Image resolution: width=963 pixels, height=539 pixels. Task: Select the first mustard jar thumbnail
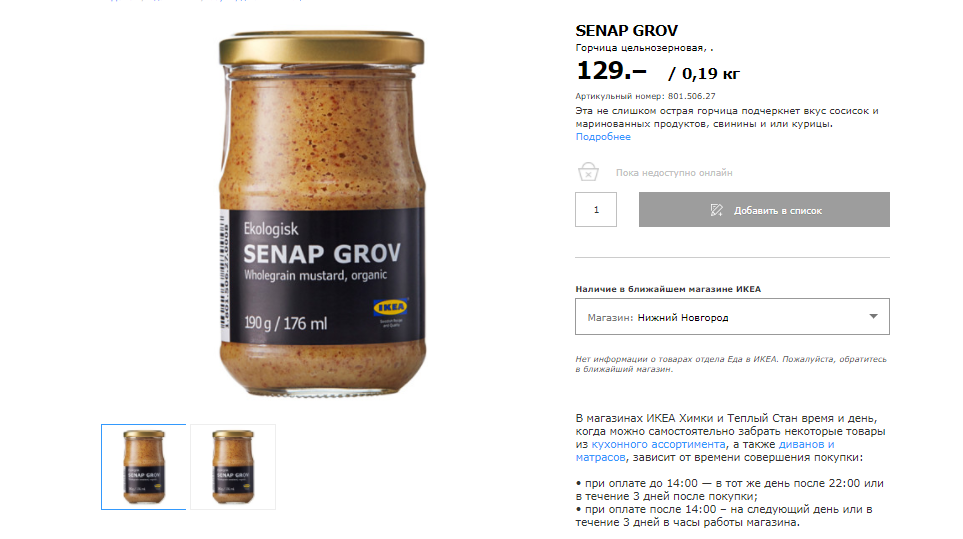point(144,467)
